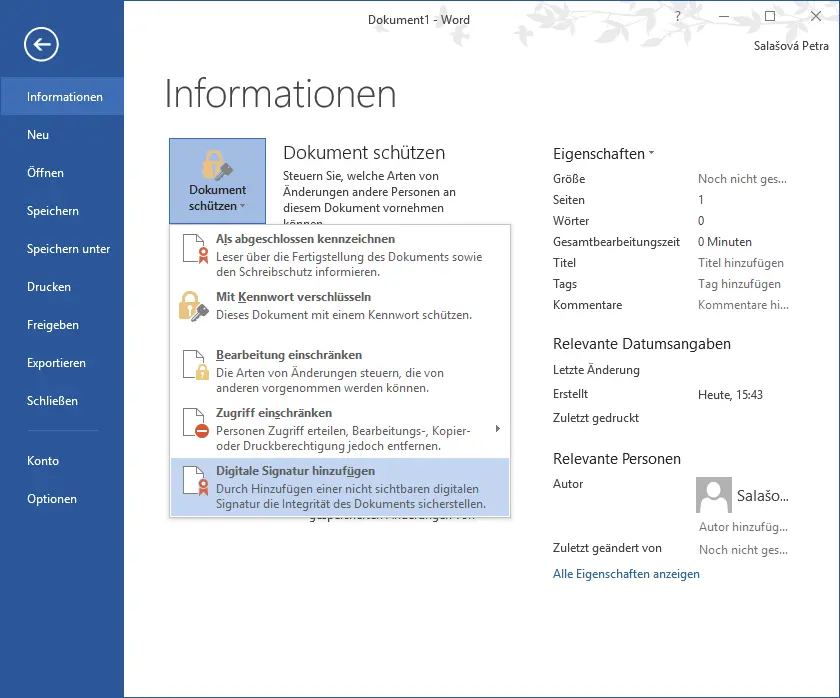Go back with the circled arrow icon
Viewport: 840px width, 698px height.
[41, 44]
